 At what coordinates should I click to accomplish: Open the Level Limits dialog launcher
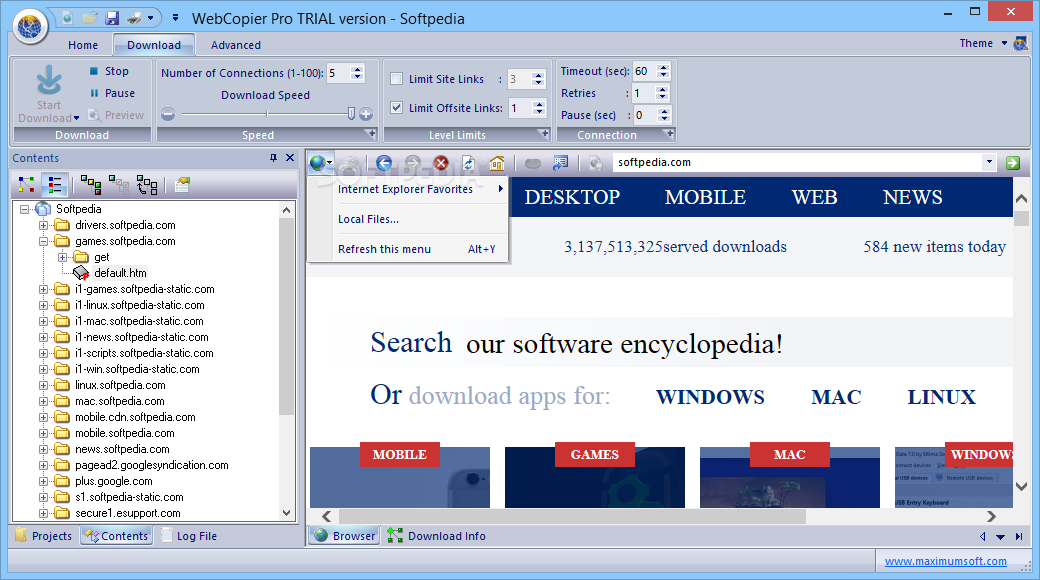click(x=545, y=134)
